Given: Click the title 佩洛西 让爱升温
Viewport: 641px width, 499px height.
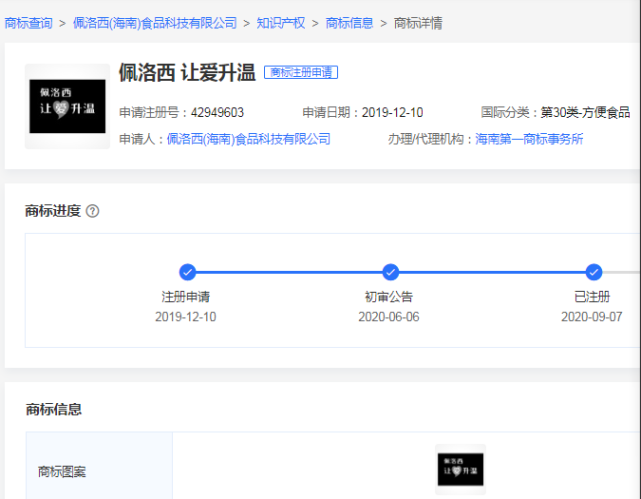Looking at the screenshot, I should pos(187,72).
